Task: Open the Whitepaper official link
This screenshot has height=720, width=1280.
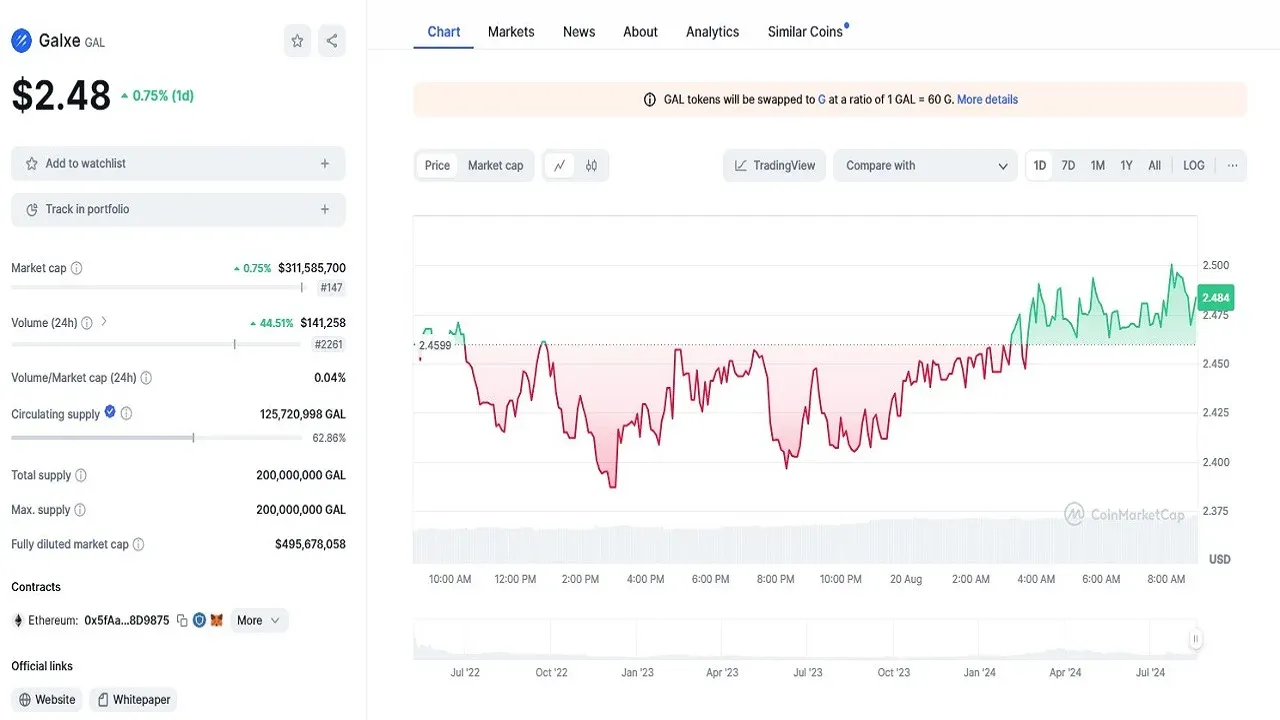Action: pos(133,700)
